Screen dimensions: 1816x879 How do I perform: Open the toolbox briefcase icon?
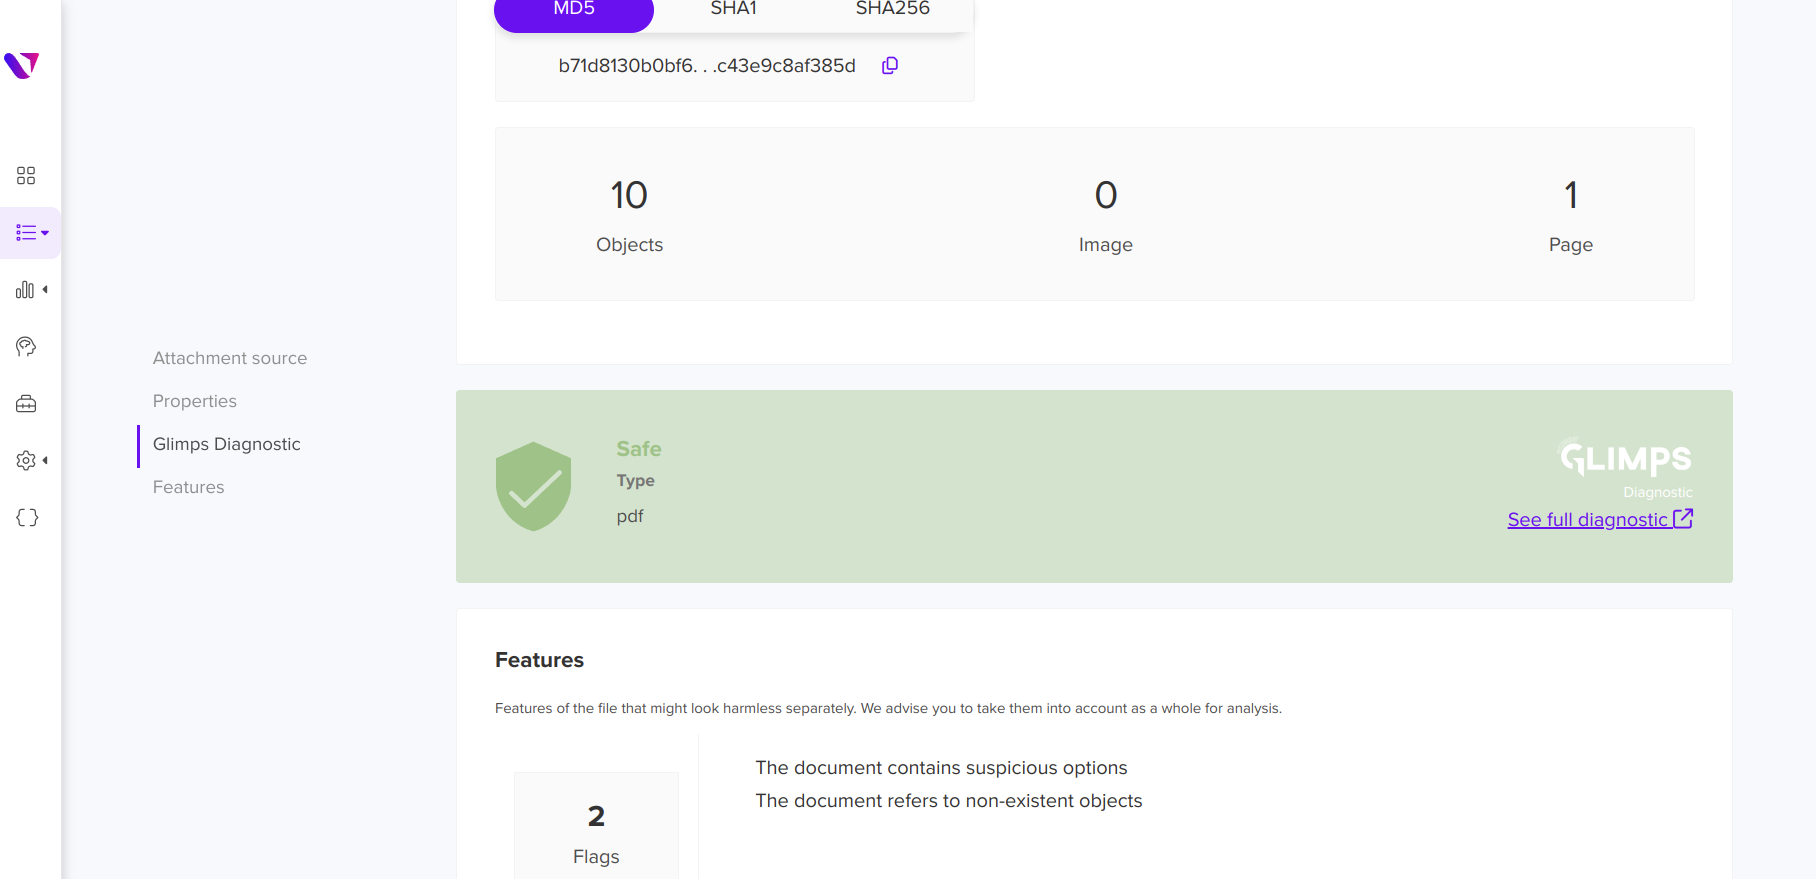point(26,404)
